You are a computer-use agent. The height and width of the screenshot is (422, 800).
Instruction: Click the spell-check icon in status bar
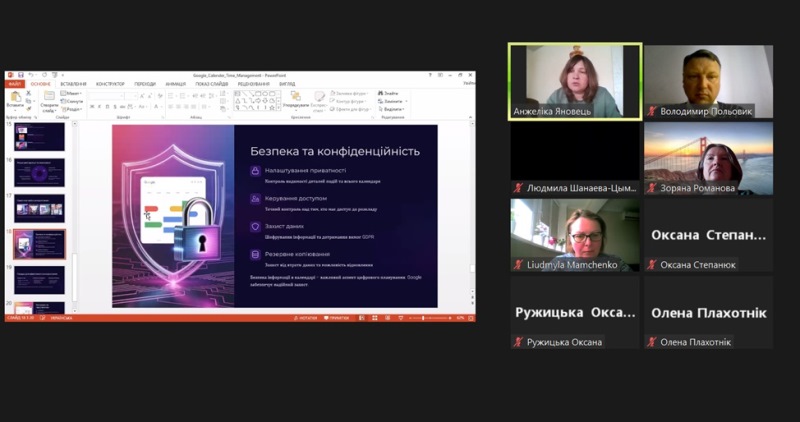coord(43,318)
